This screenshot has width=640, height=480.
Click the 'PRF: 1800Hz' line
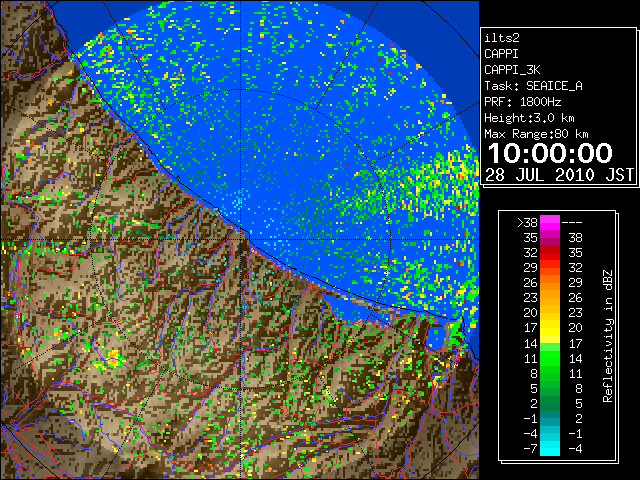click(x=522, y=102)
